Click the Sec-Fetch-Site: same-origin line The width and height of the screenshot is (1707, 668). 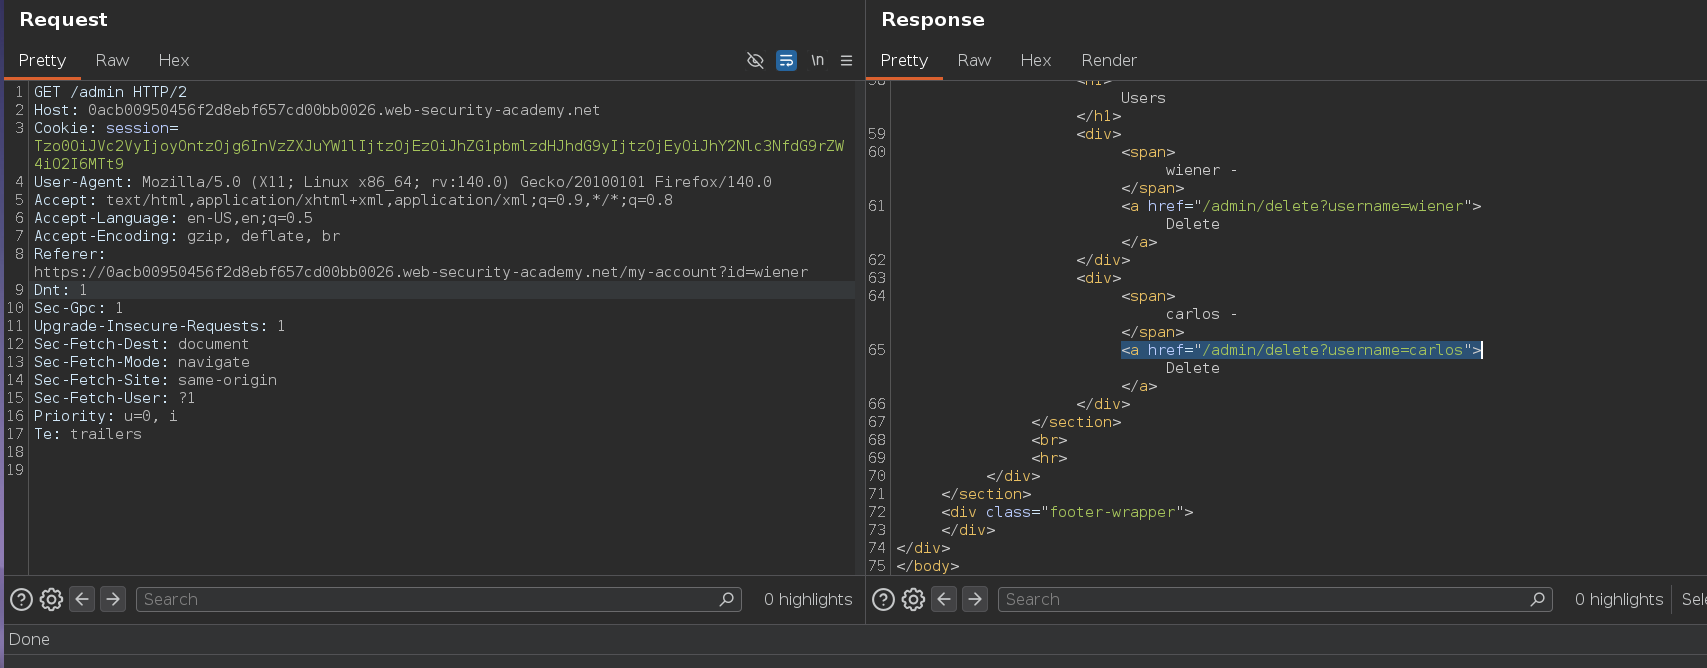pos(155,380)
